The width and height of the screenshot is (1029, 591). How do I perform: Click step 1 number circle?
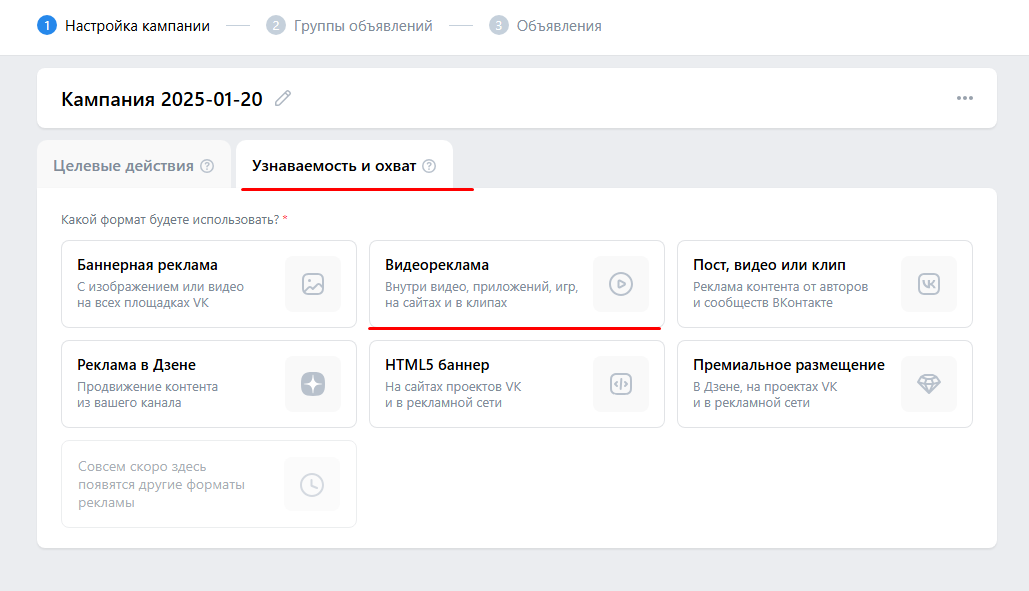[47, 26]
